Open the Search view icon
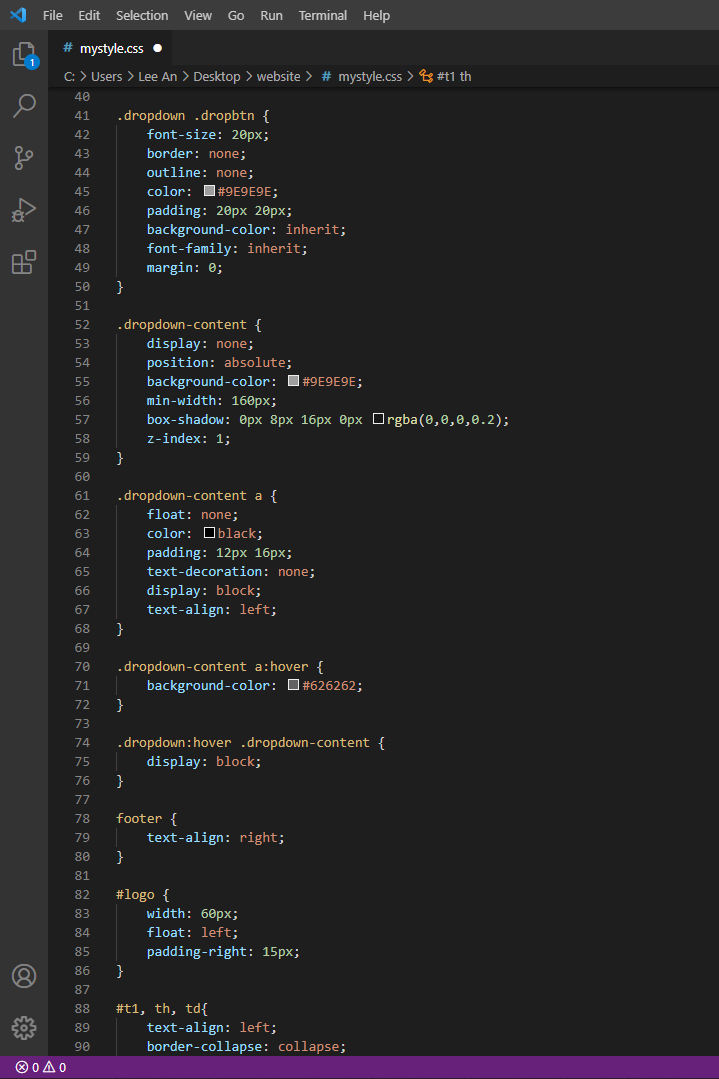 pyautogui.click(x=24, y=106)
